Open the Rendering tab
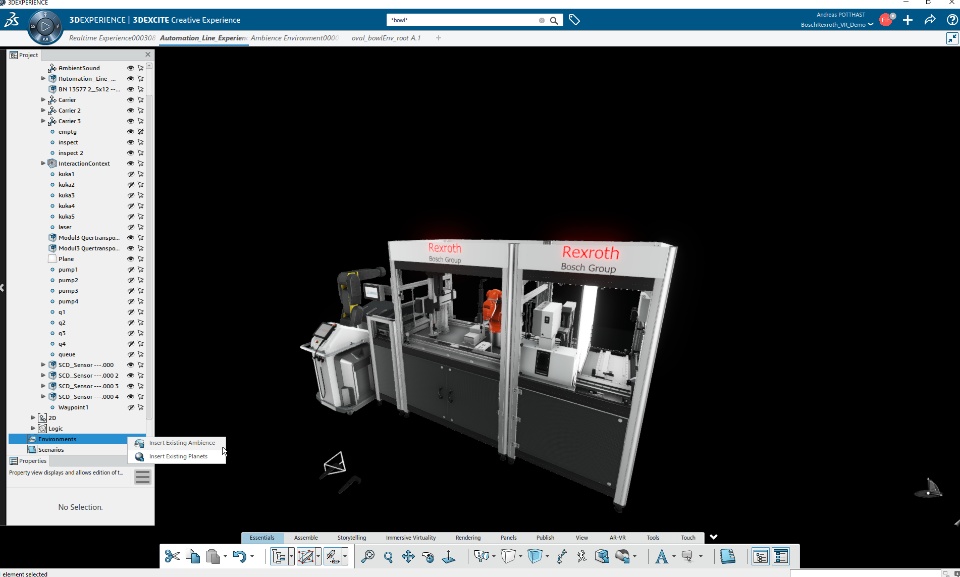This screenshot has width=960, height=577. tap(468, 538)
